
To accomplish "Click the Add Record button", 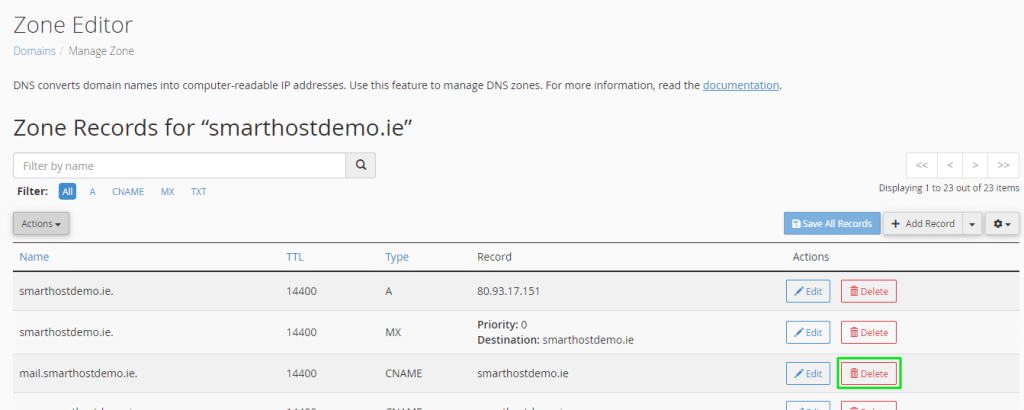I will [x=923, y=223].
